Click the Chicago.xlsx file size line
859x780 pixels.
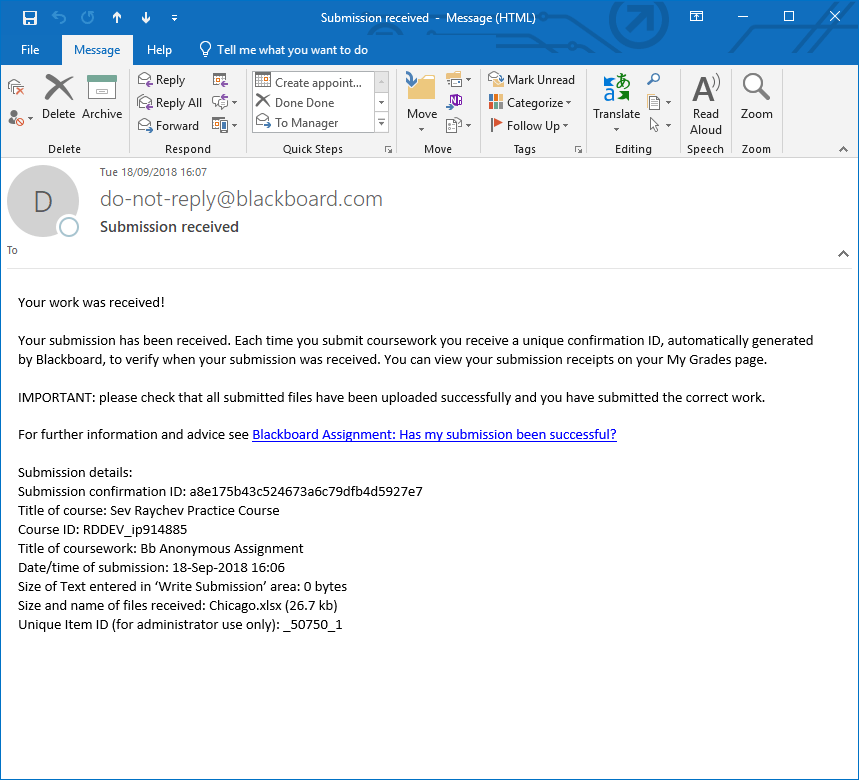[x=177, y=605]
